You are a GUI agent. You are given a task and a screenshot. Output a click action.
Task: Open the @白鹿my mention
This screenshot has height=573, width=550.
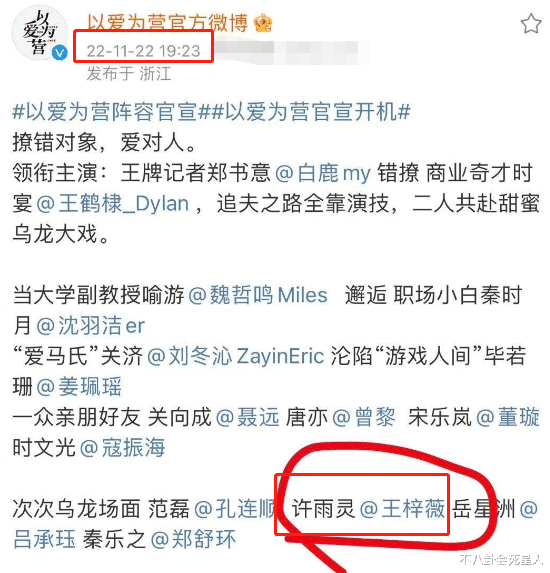(x=323, y=173)
